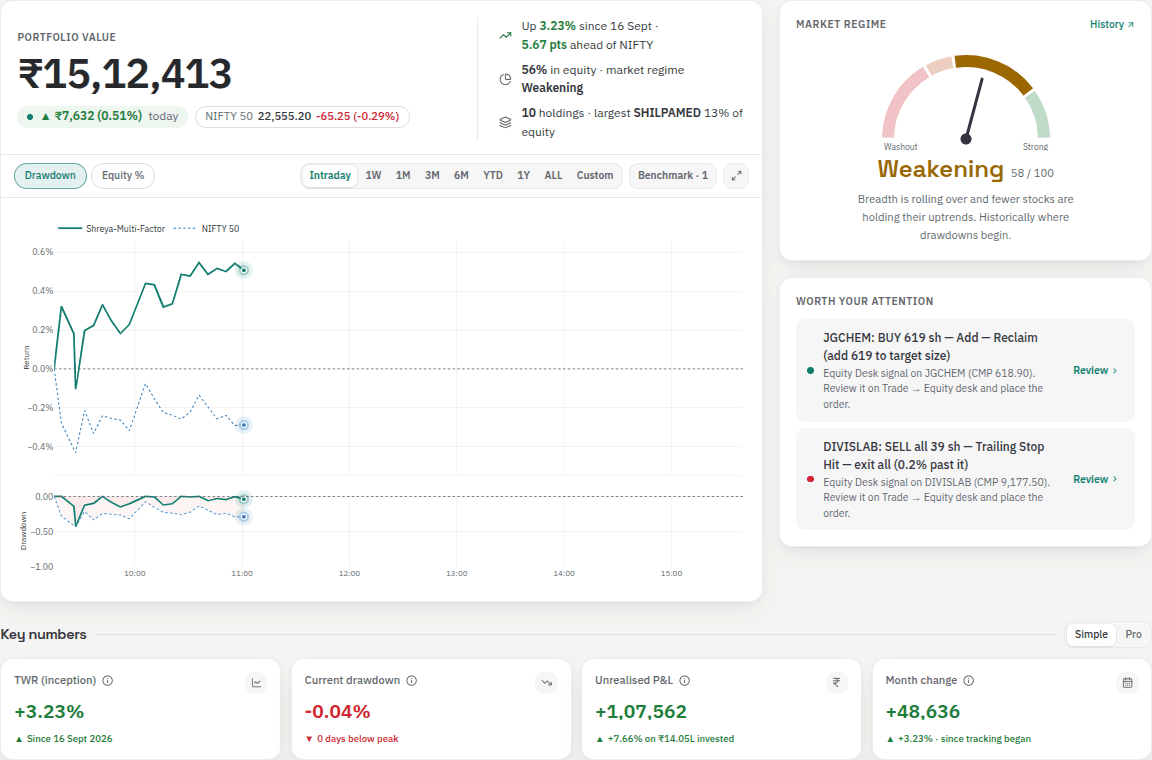Screen dimensions: 1152x760
Task: Click the ₹7,632 (0.51%) today pill
Action: [102, 116]
